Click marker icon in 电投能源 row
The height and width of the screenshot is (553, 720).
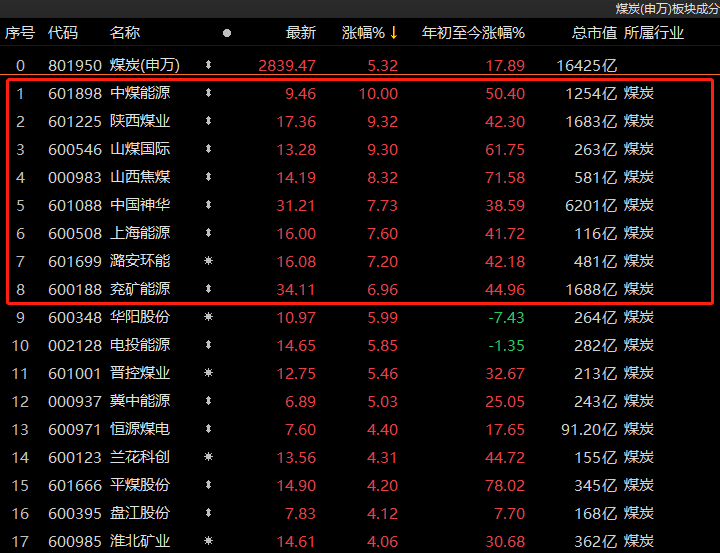(x=208, y=345)
